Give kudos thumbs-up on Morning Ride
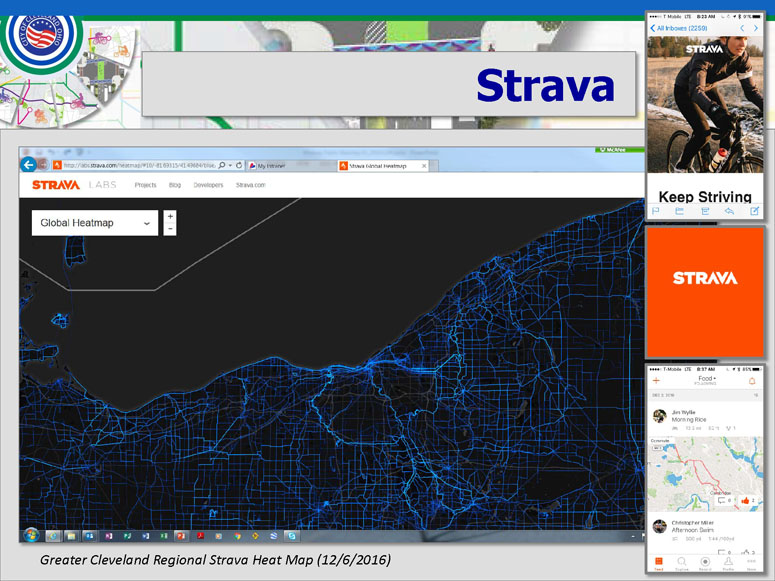 (747, 500)
